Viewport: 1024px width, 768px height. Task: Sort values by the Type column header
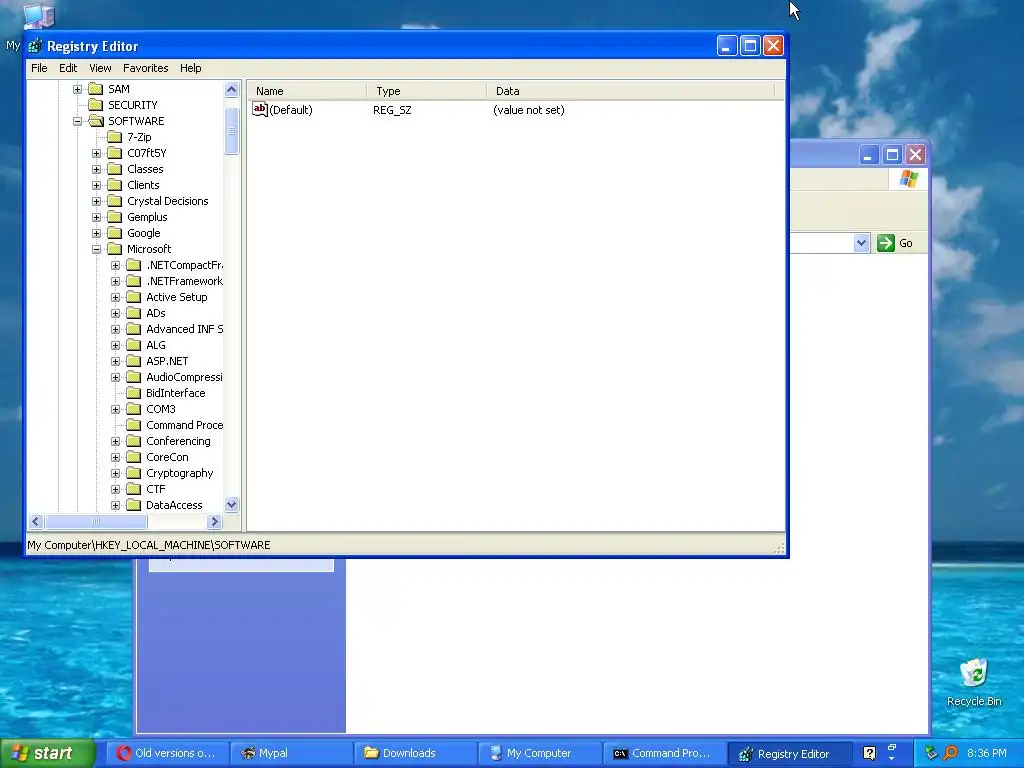(x=427, y=91)
